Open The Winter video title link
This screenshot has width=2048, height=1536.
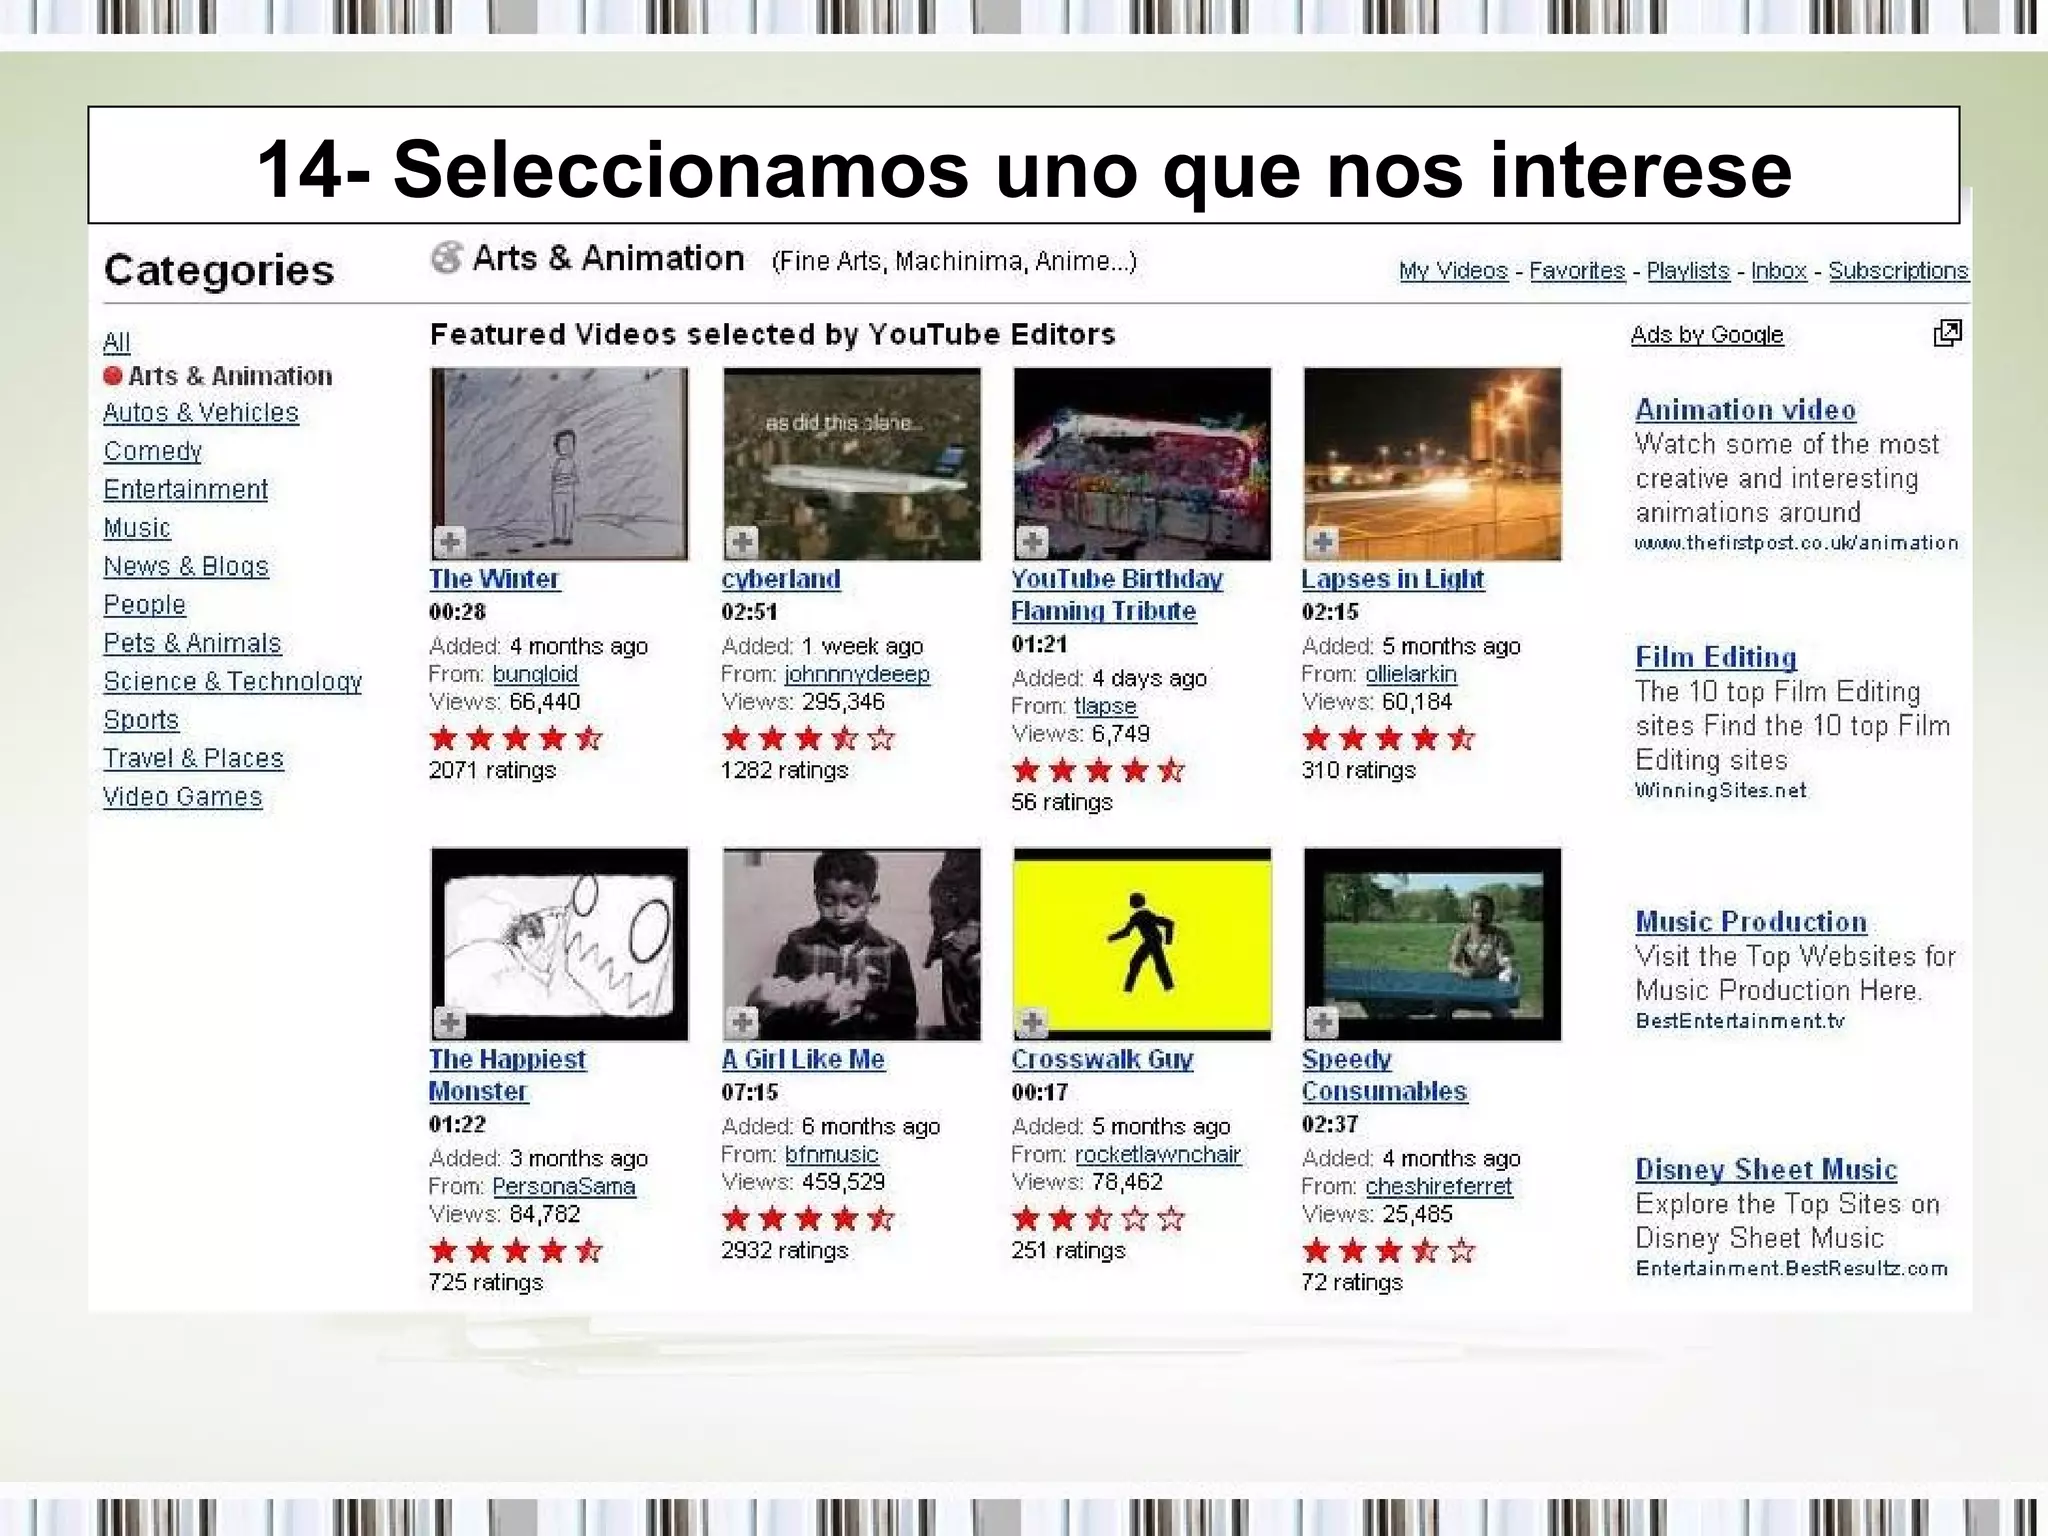coord(494,579)
